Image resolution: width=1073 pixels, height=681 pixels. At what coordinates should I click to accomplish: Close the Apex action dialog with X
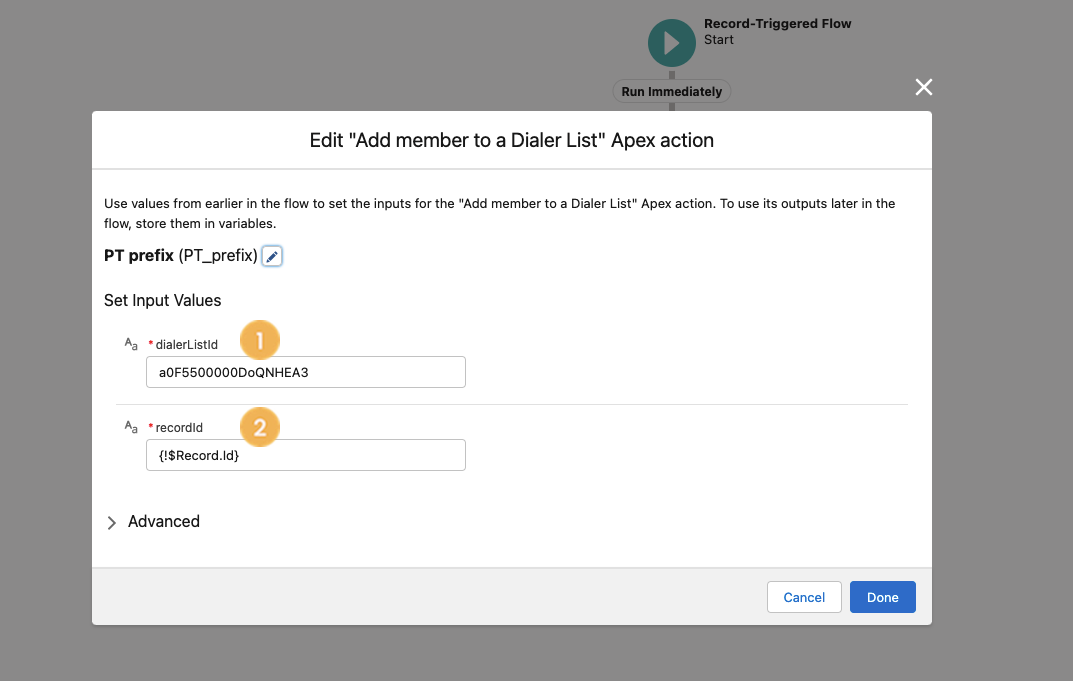point(924,87)
